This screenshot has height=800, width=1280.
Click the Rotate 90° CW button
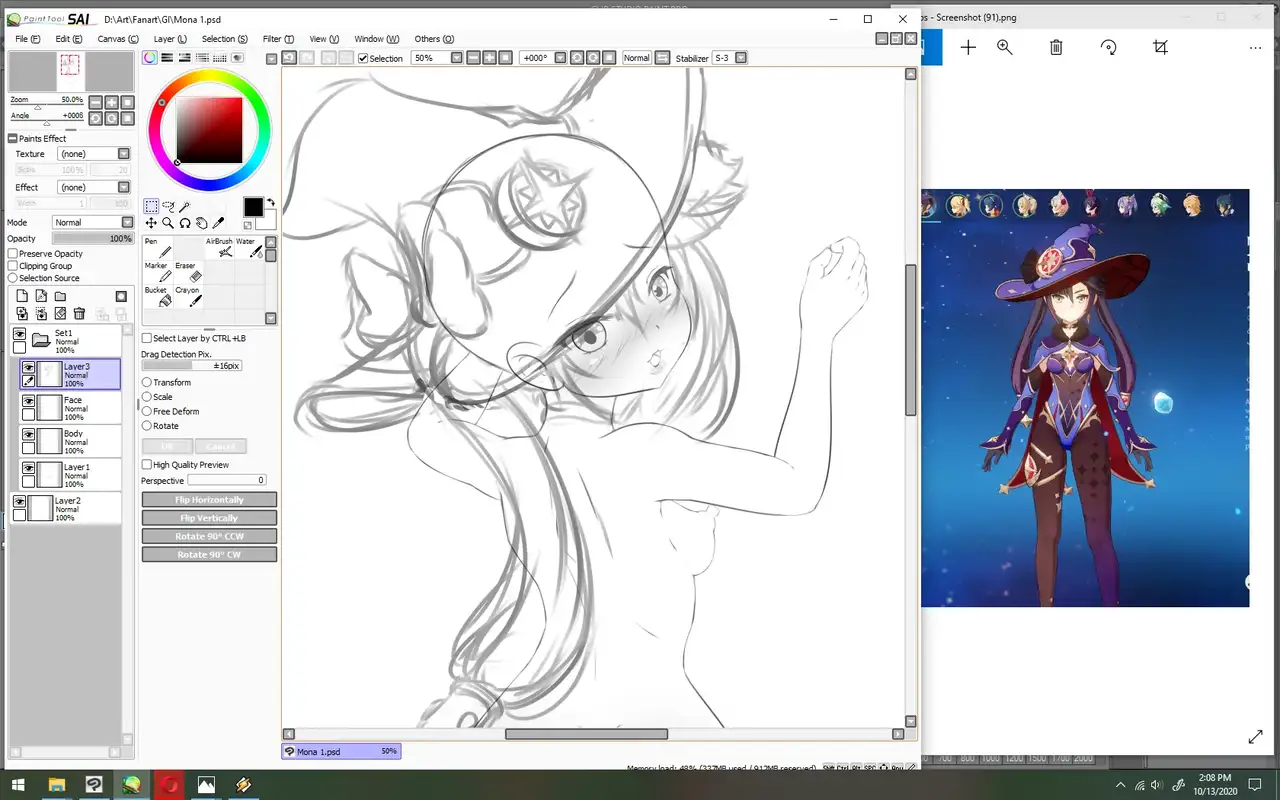coord(209,555)
